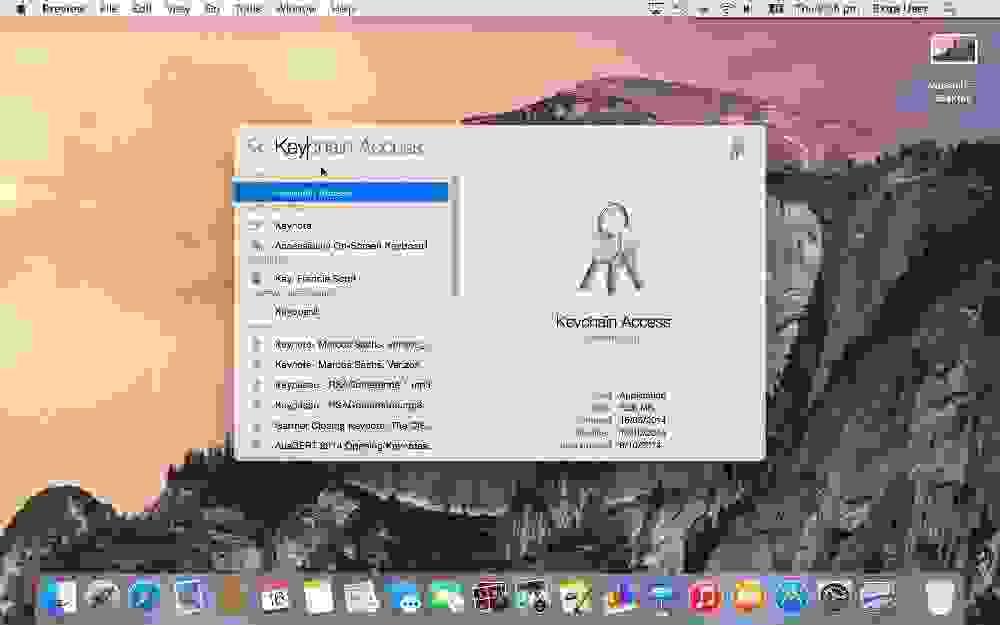Click the fast user switching name in menu bar
Image resolution: width=1000 pixels, height=625 pixels.
[898, 8]
